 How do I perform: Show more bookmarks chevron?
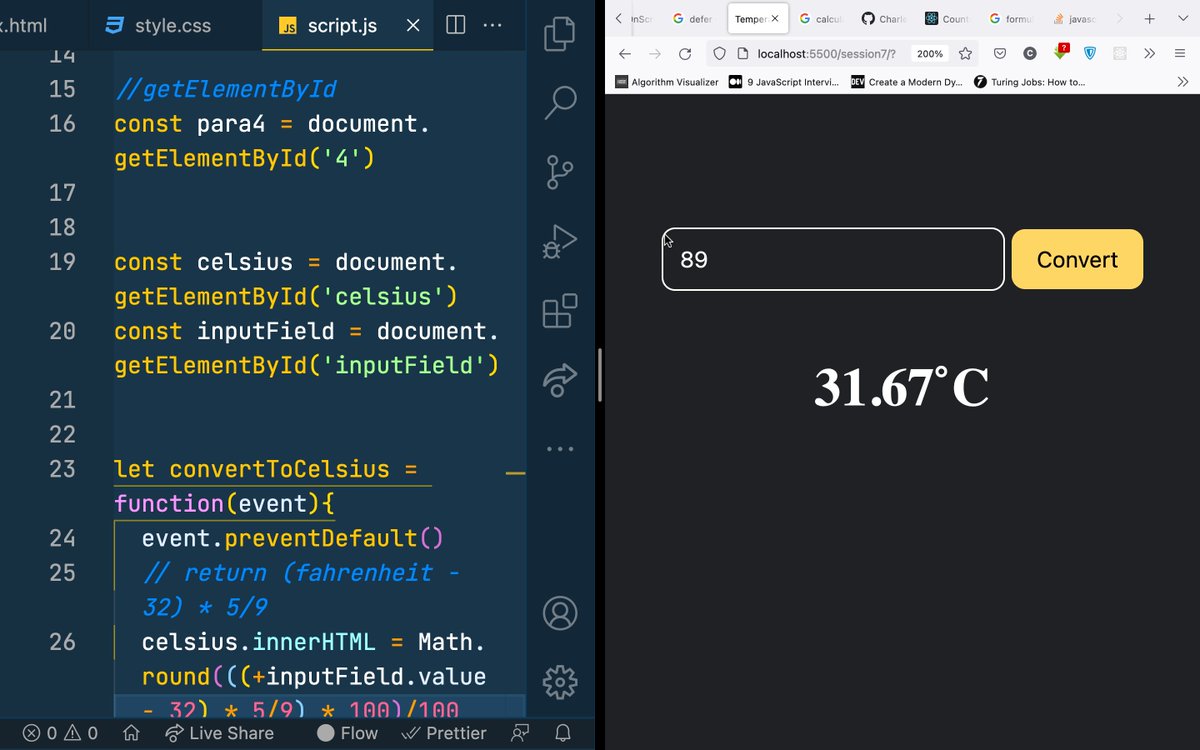pyautogui.click(x=1183, y=82)
